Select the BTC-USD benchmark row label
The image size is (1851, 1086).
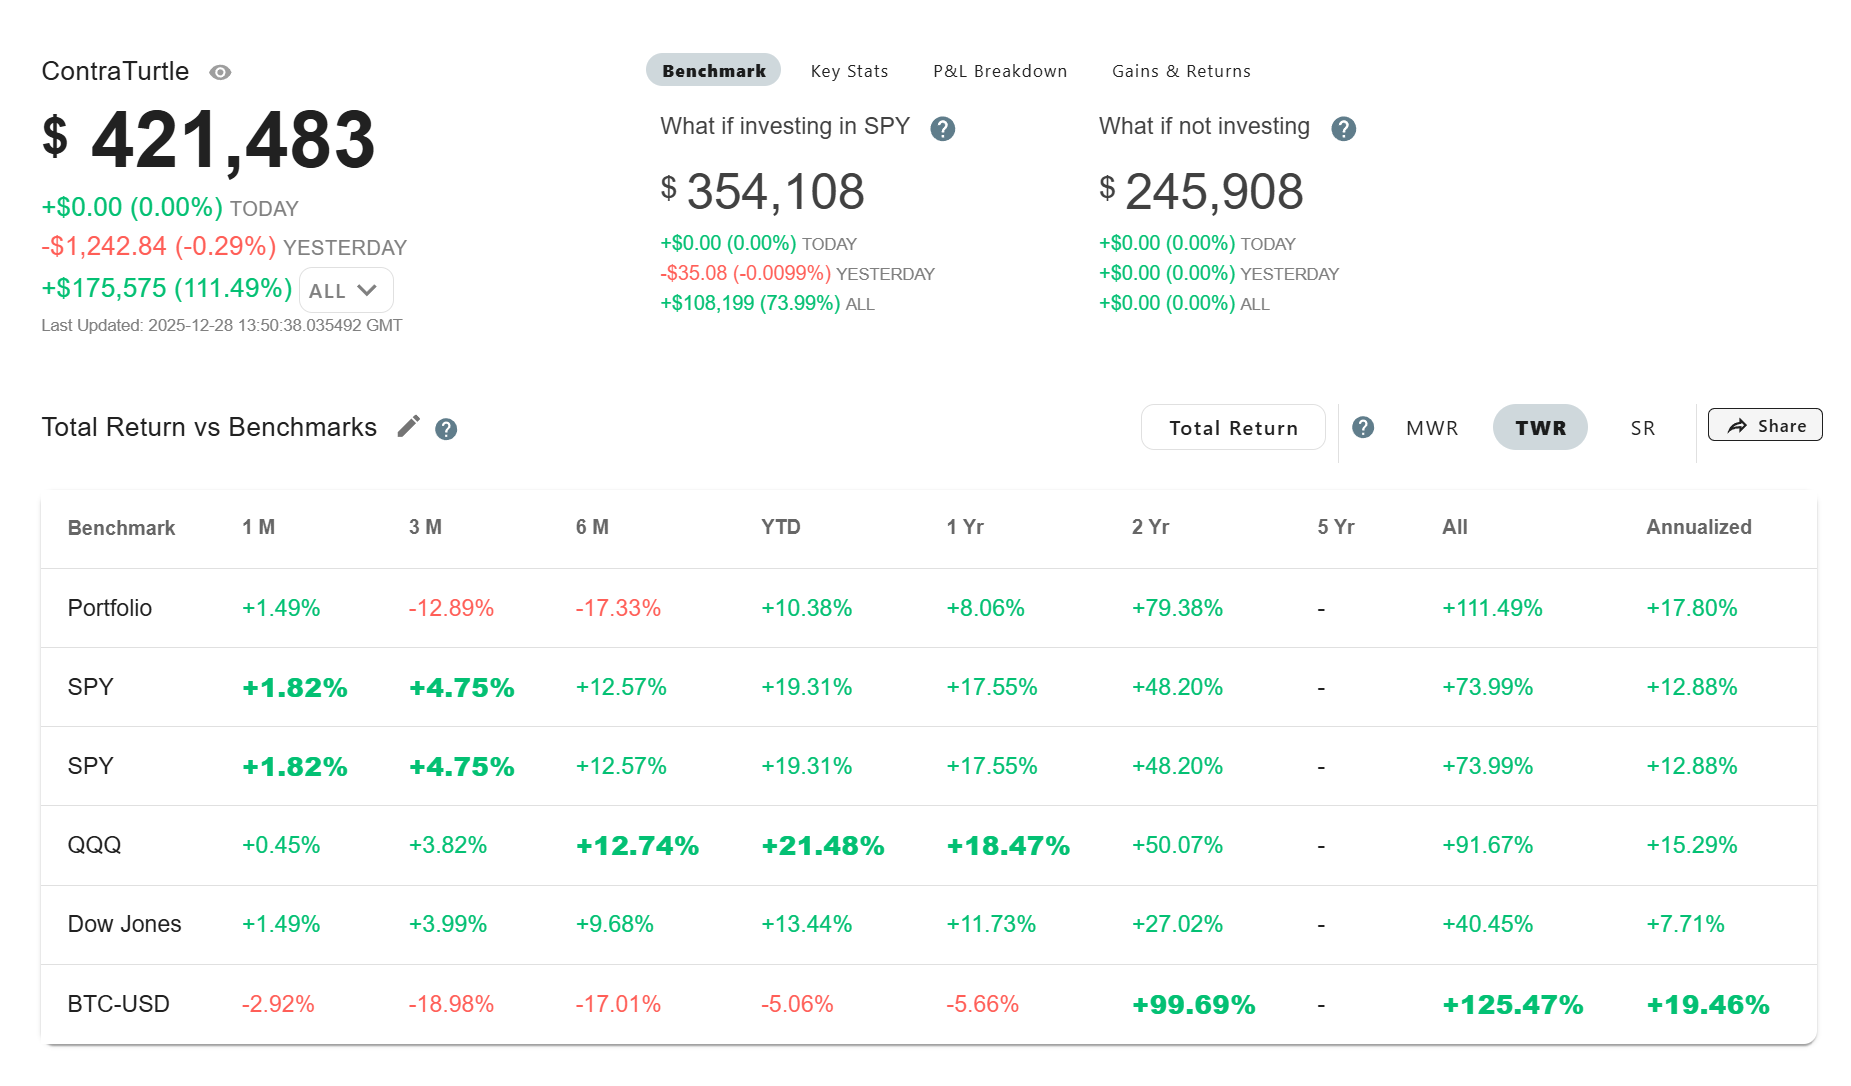click(x=118, y=1004)
